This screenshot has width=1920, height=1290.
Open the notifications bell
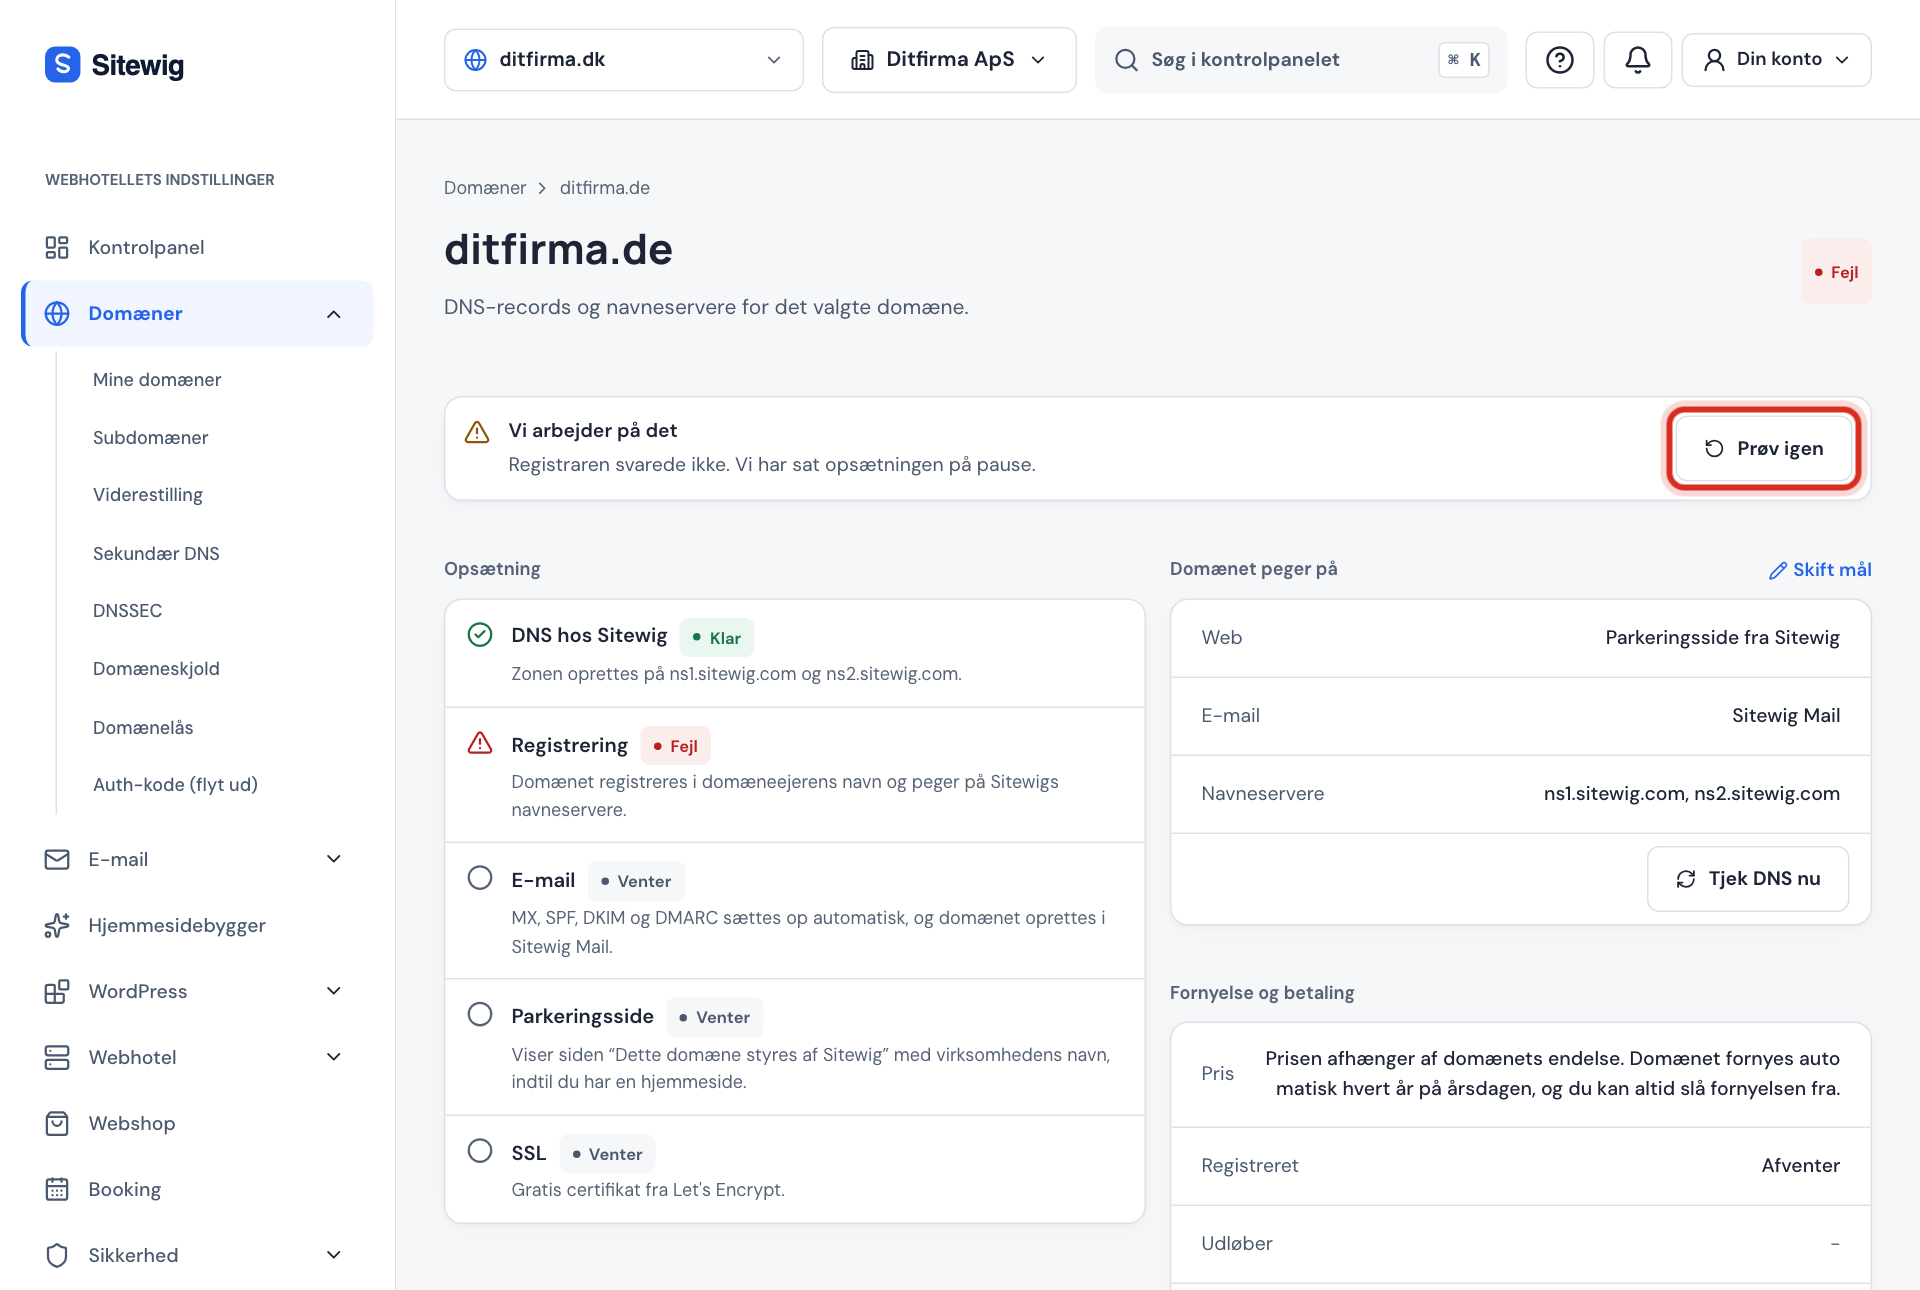click(x=1637, y=60)
